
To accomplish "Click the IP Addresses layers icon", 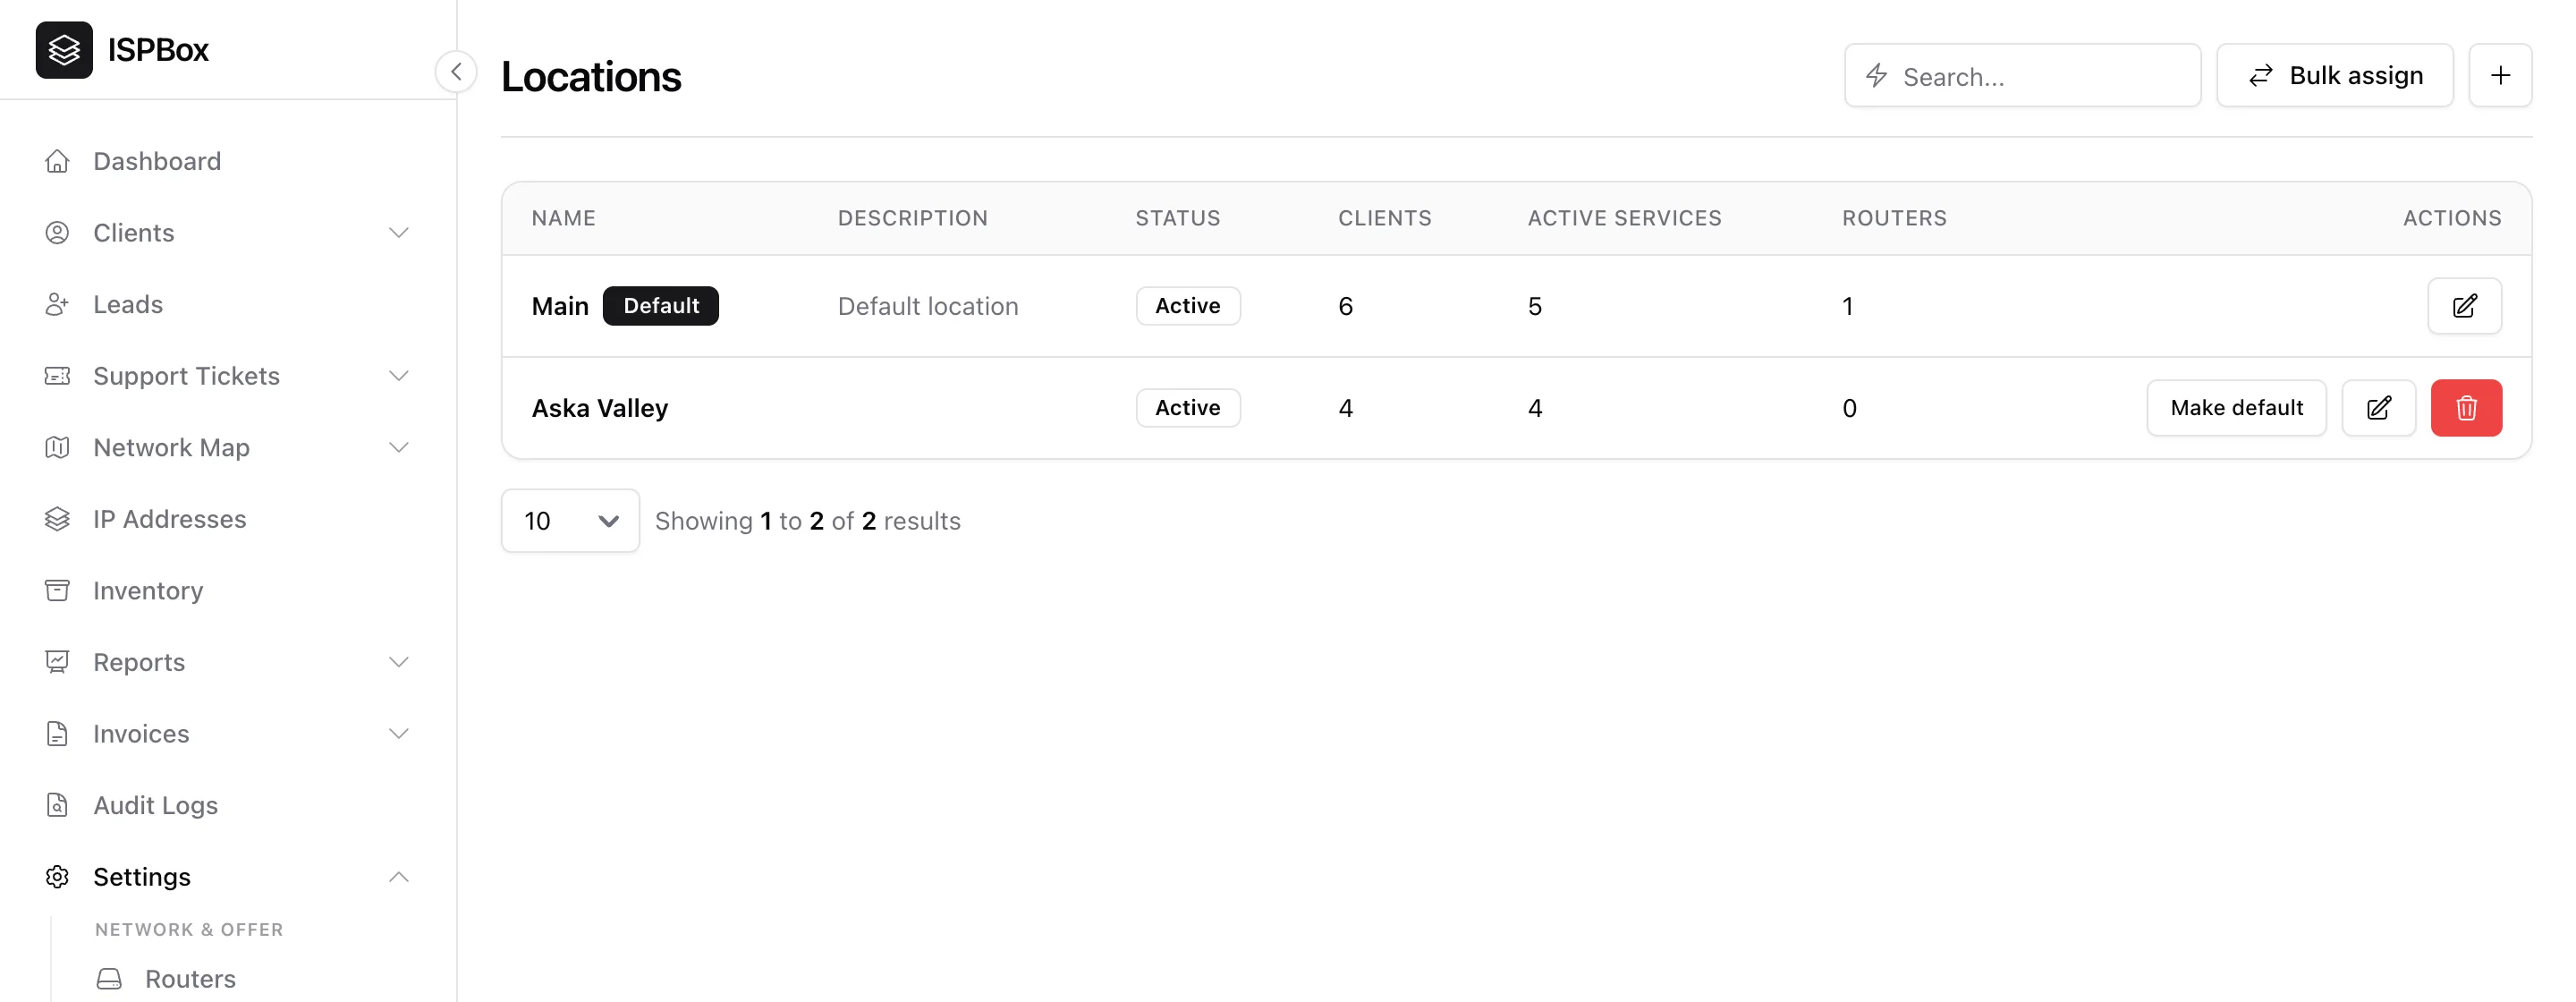I will (x=57, y=519).
